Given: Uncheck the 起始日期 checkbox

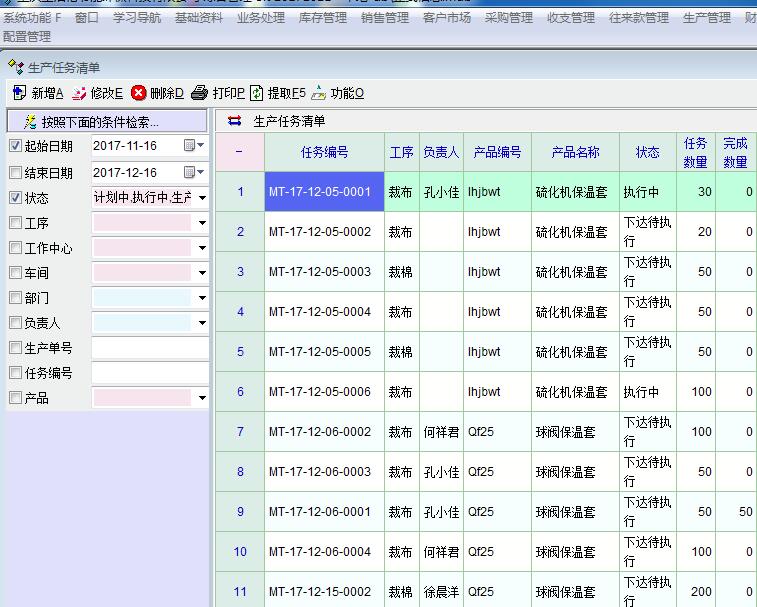Looking at the screenshot, I should (x=15, y=146).
